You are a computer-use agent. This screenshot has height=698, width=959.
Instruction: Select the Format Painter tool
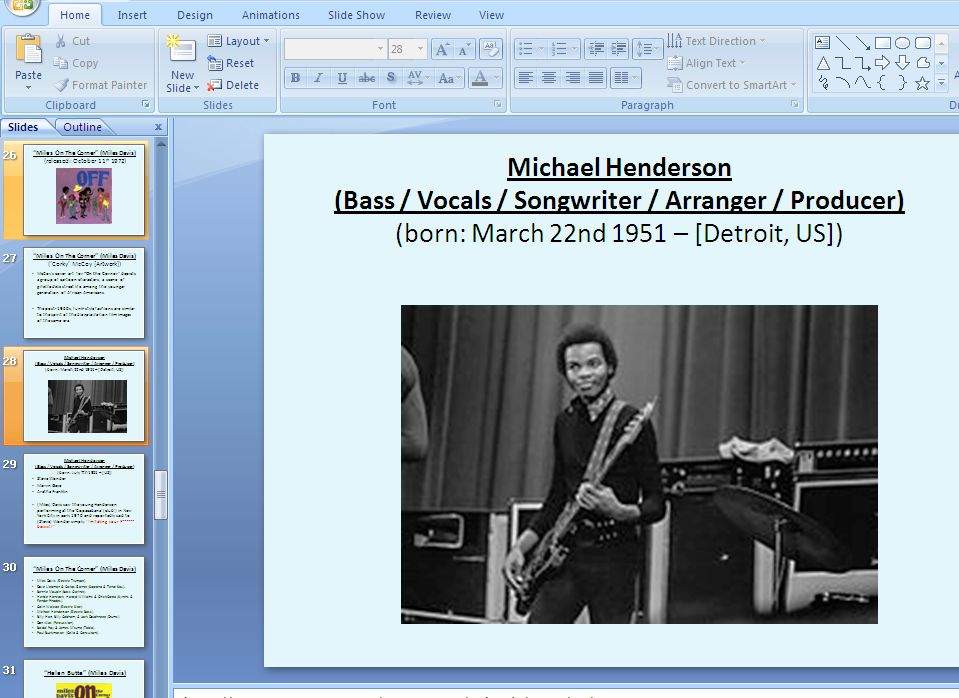[x=101, y=85]
